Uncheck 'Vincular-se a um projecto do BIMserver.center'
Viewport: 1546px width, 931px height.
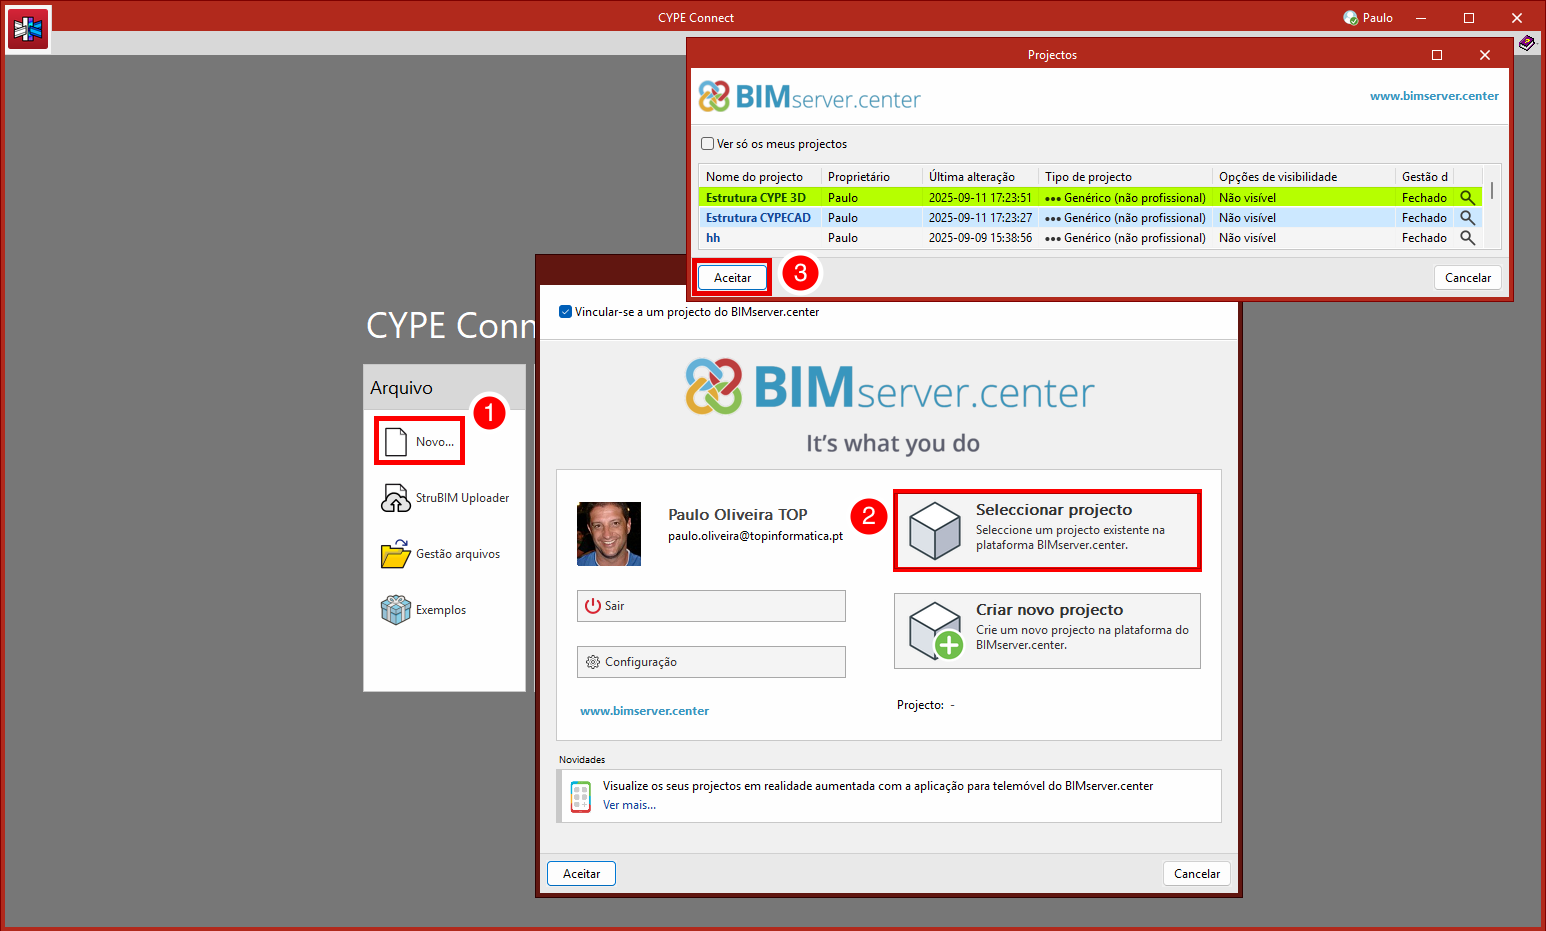coord(566,312)
